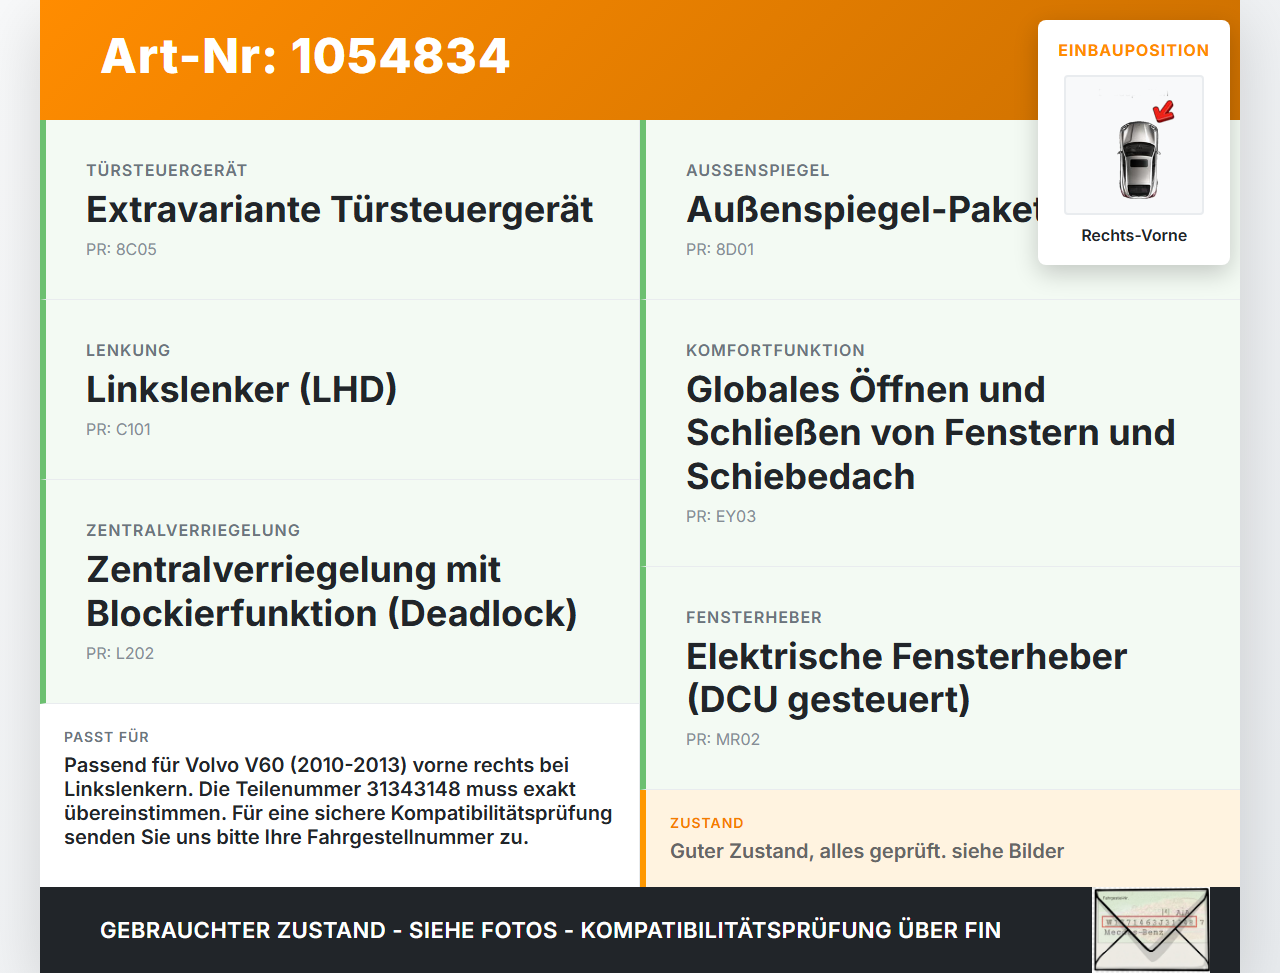Select Zentralverriegelung mit Blockierfunktion (Deadlock) title
The image size is (1280, 974).
tap(332, 591)
